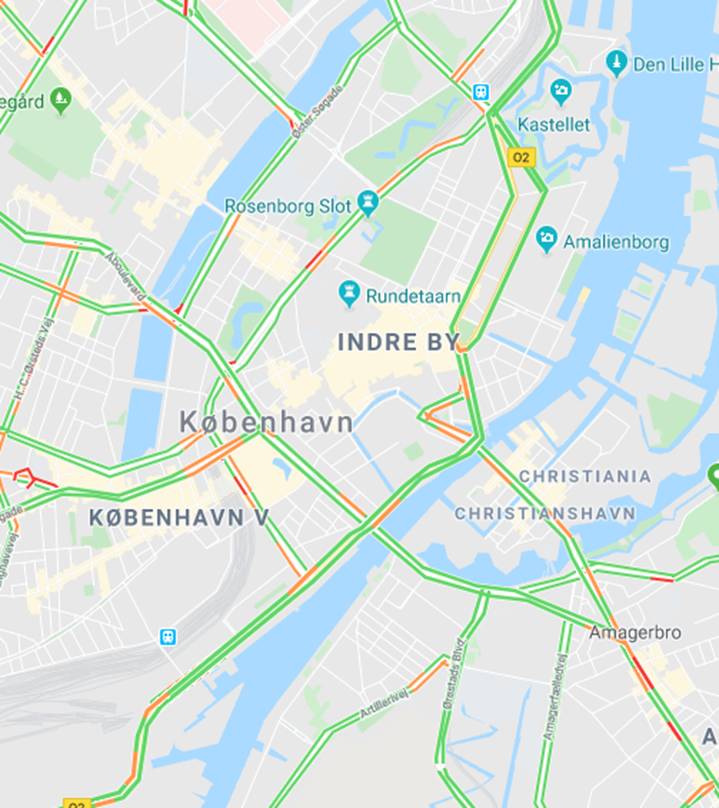The width and height of the screenshot is (719, 808).
Task: Click the Kastellet place name
Action: [554, 124]
